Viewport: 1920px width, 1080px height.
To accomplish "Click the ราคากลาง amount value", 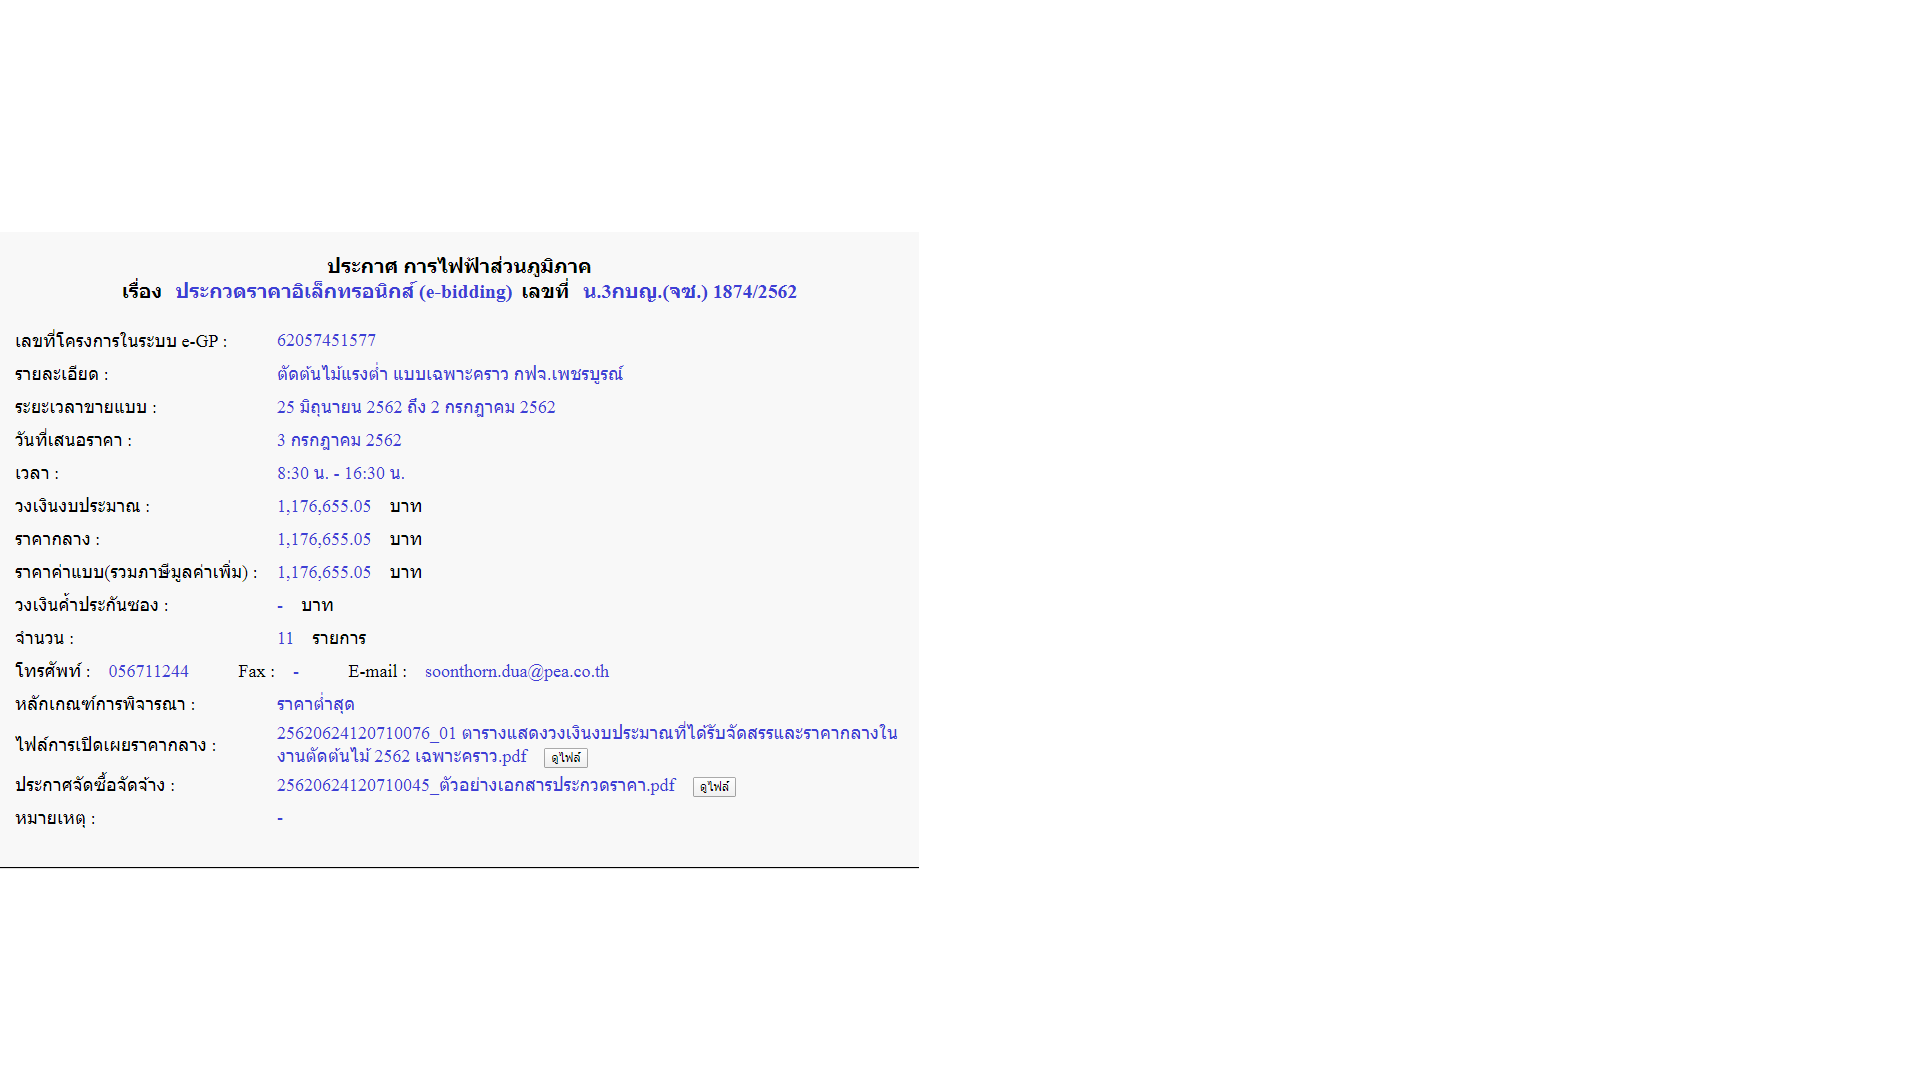I will [x=324, y=539].
